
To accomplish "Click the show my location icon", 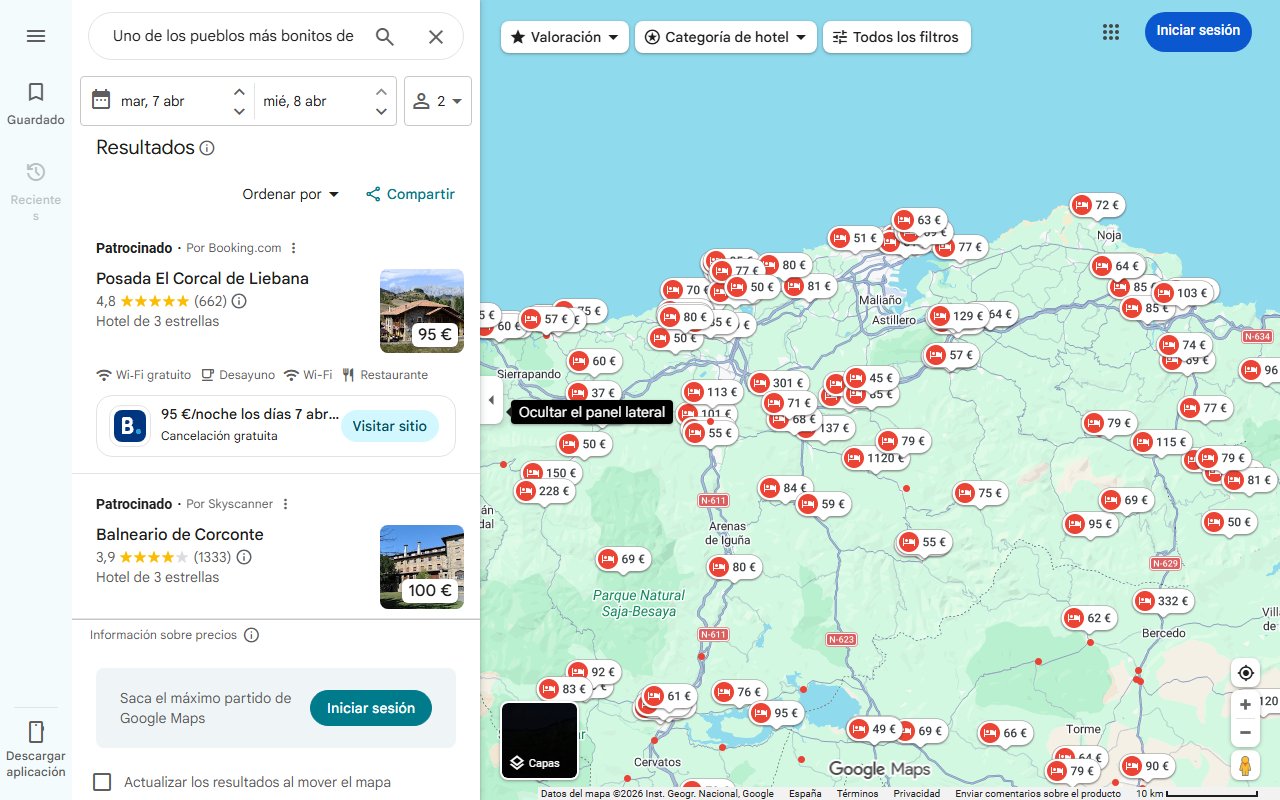I will 1245,673.
